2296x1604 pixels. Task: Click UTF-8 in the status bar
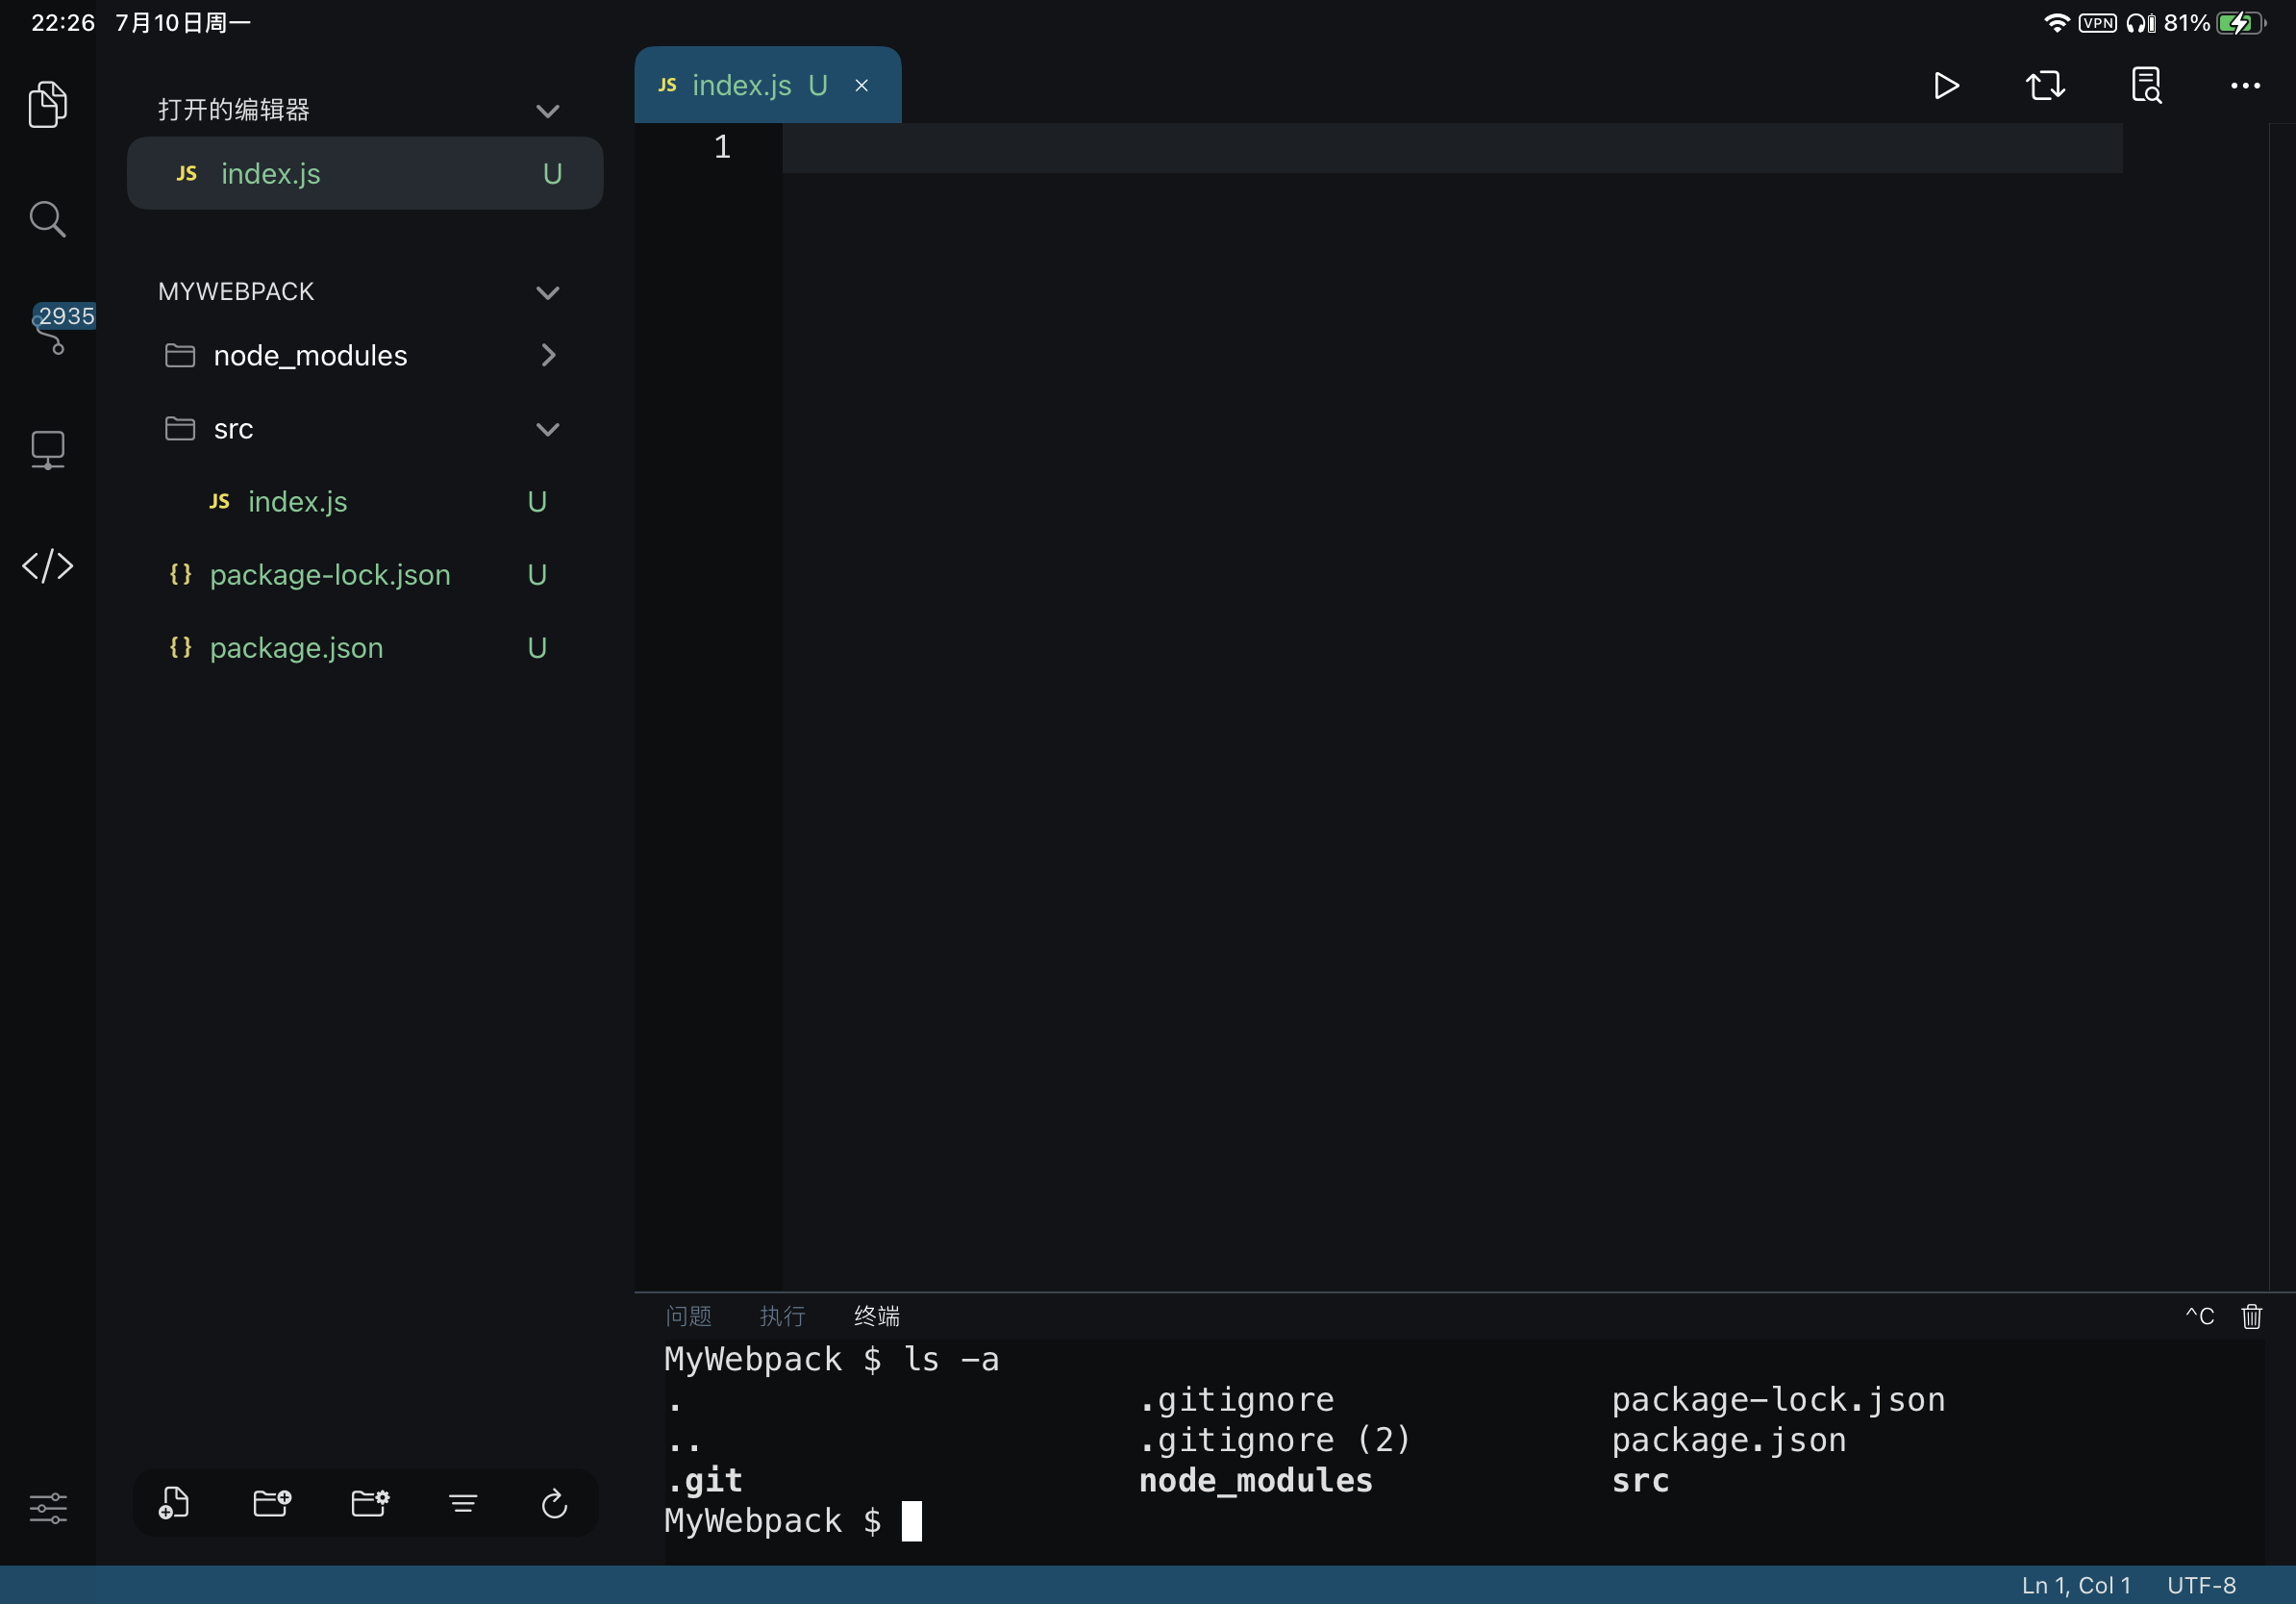point(2201,1585)
